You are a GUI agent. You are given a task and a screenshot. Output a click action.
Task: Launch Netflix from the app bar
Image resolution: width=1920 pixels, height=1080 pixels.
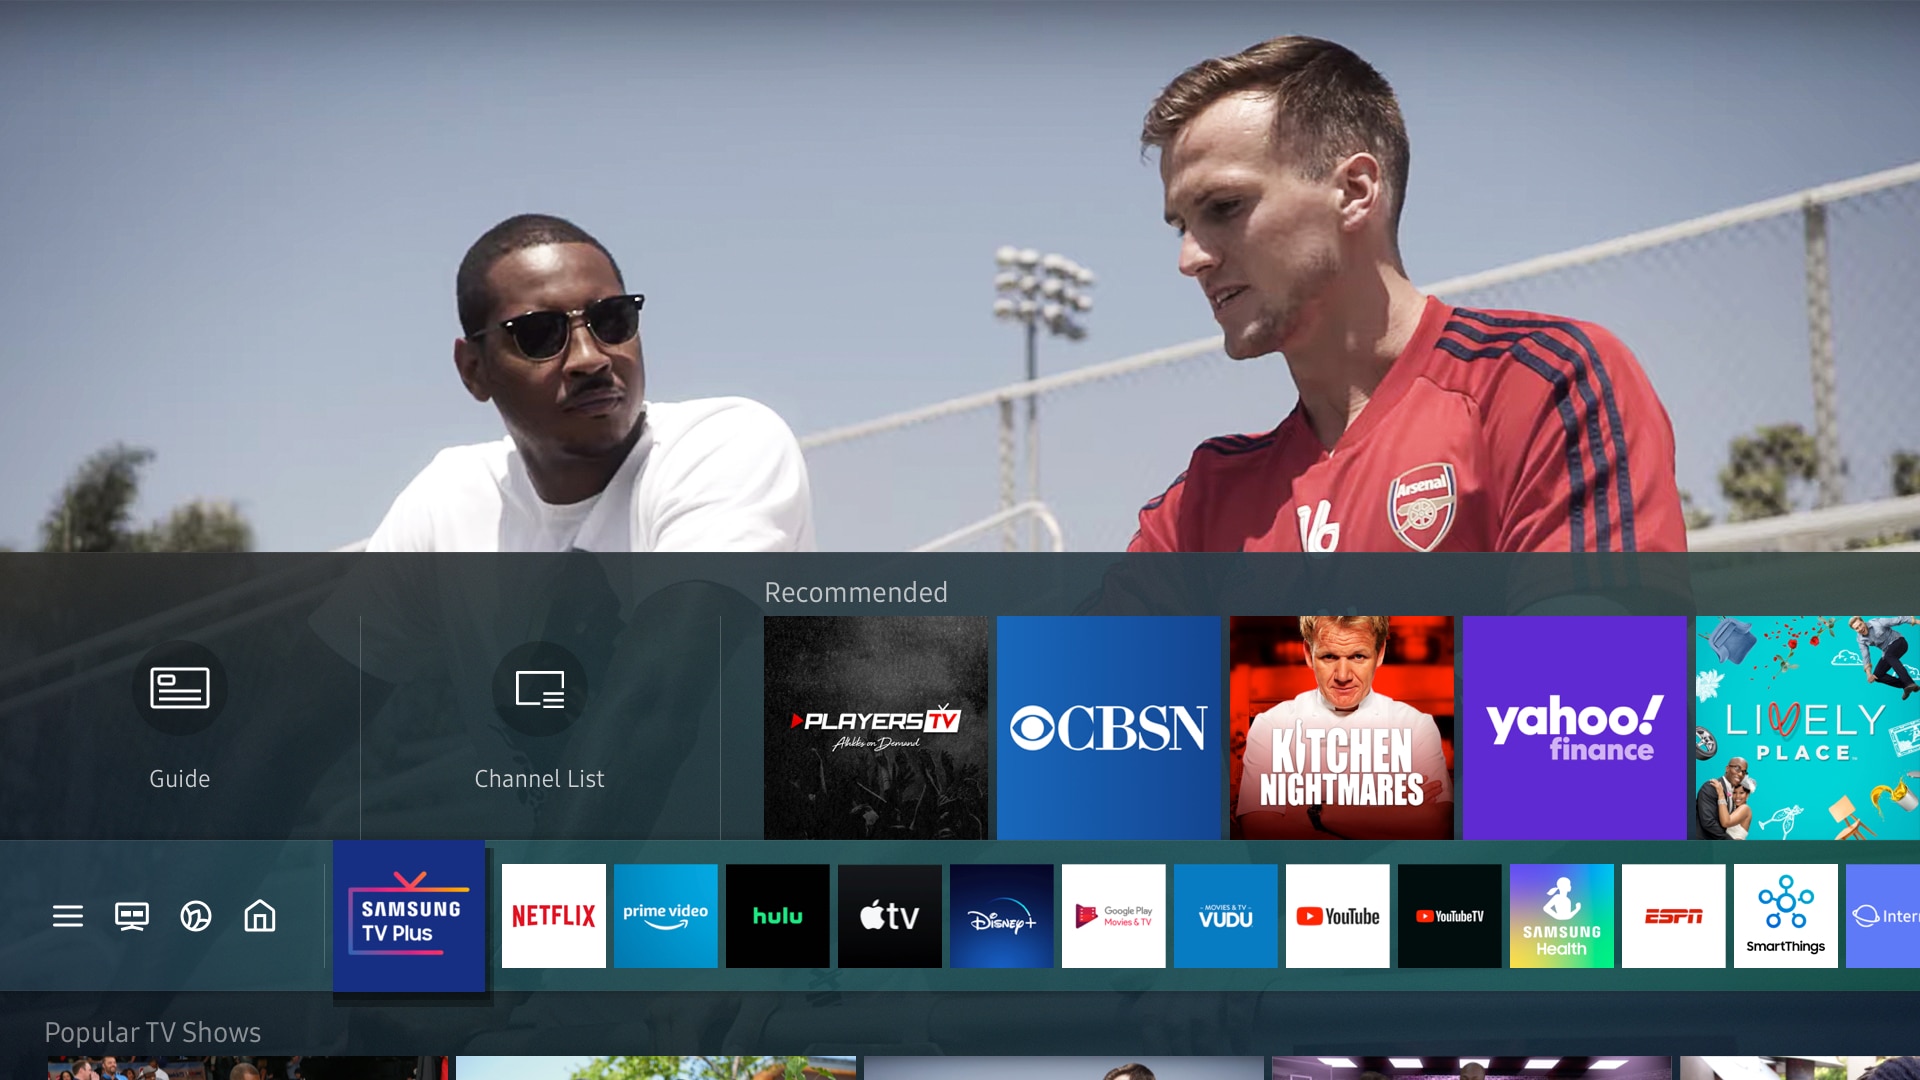tap(553, 916)
